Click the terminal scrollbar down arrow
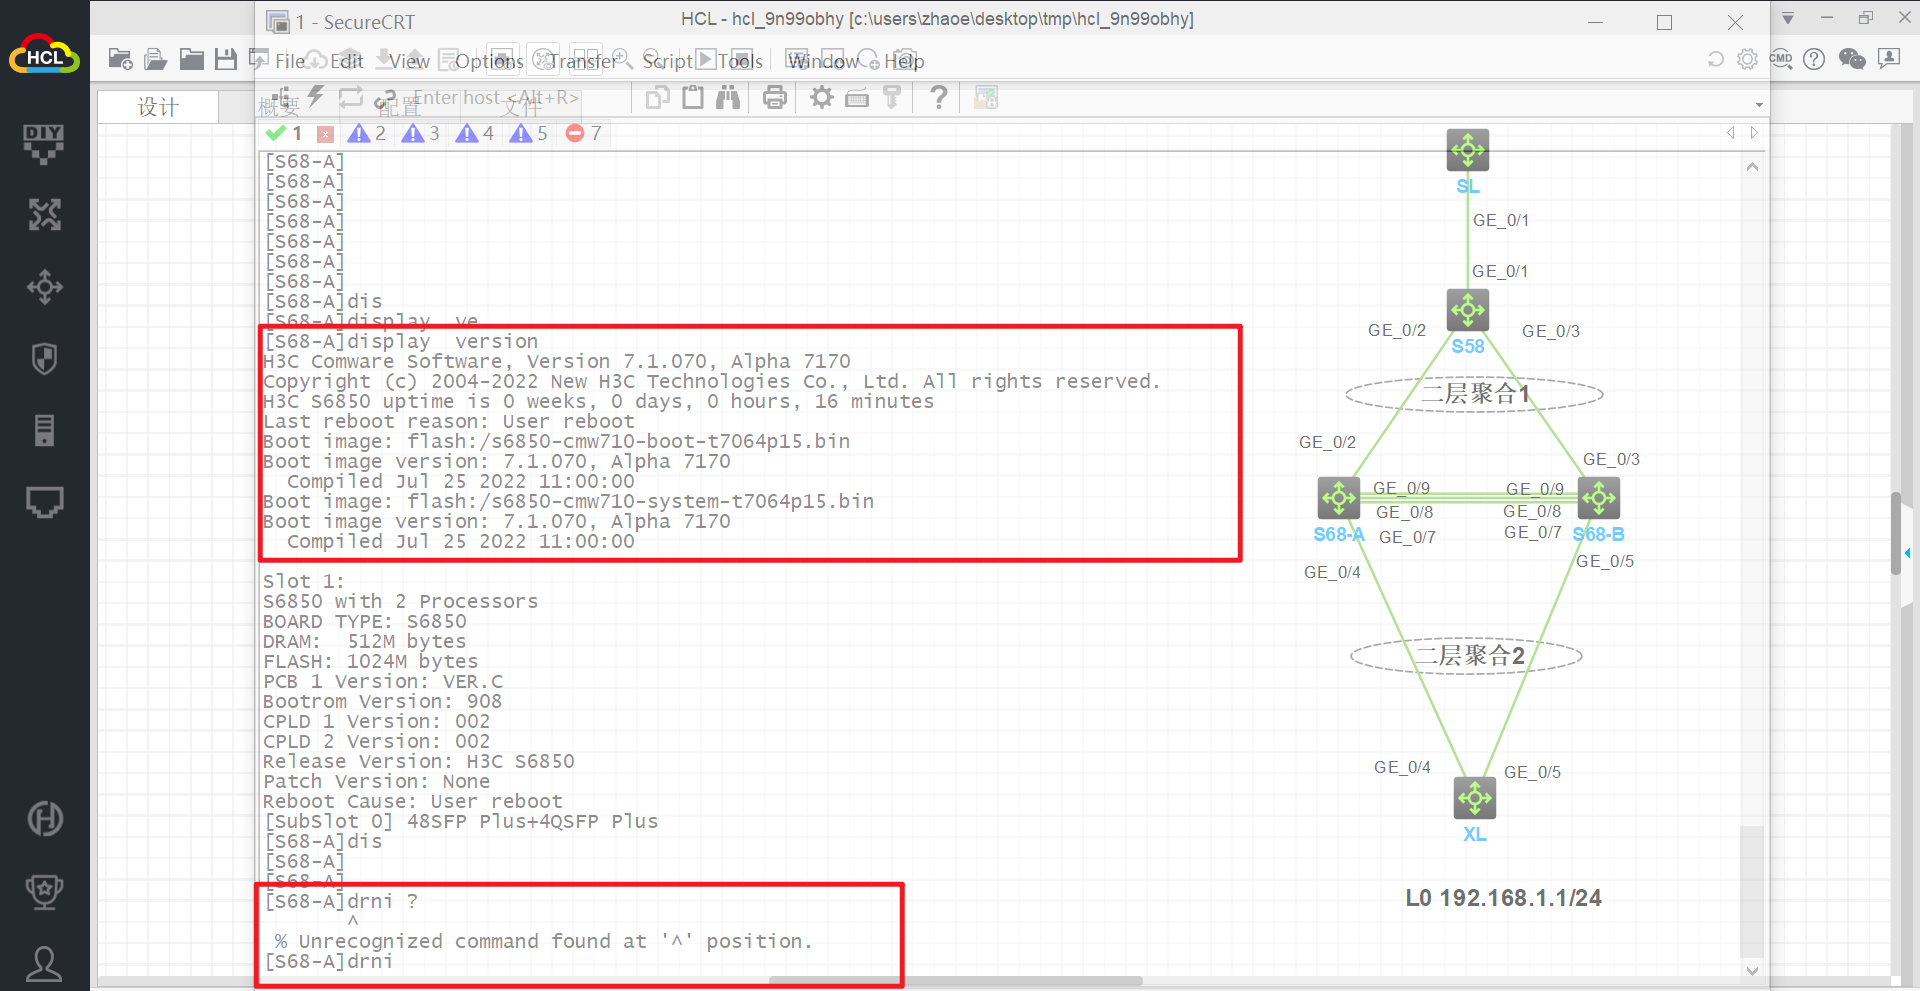The width and height of the screenshot is (1920, 991). [x=1752, y=970]
